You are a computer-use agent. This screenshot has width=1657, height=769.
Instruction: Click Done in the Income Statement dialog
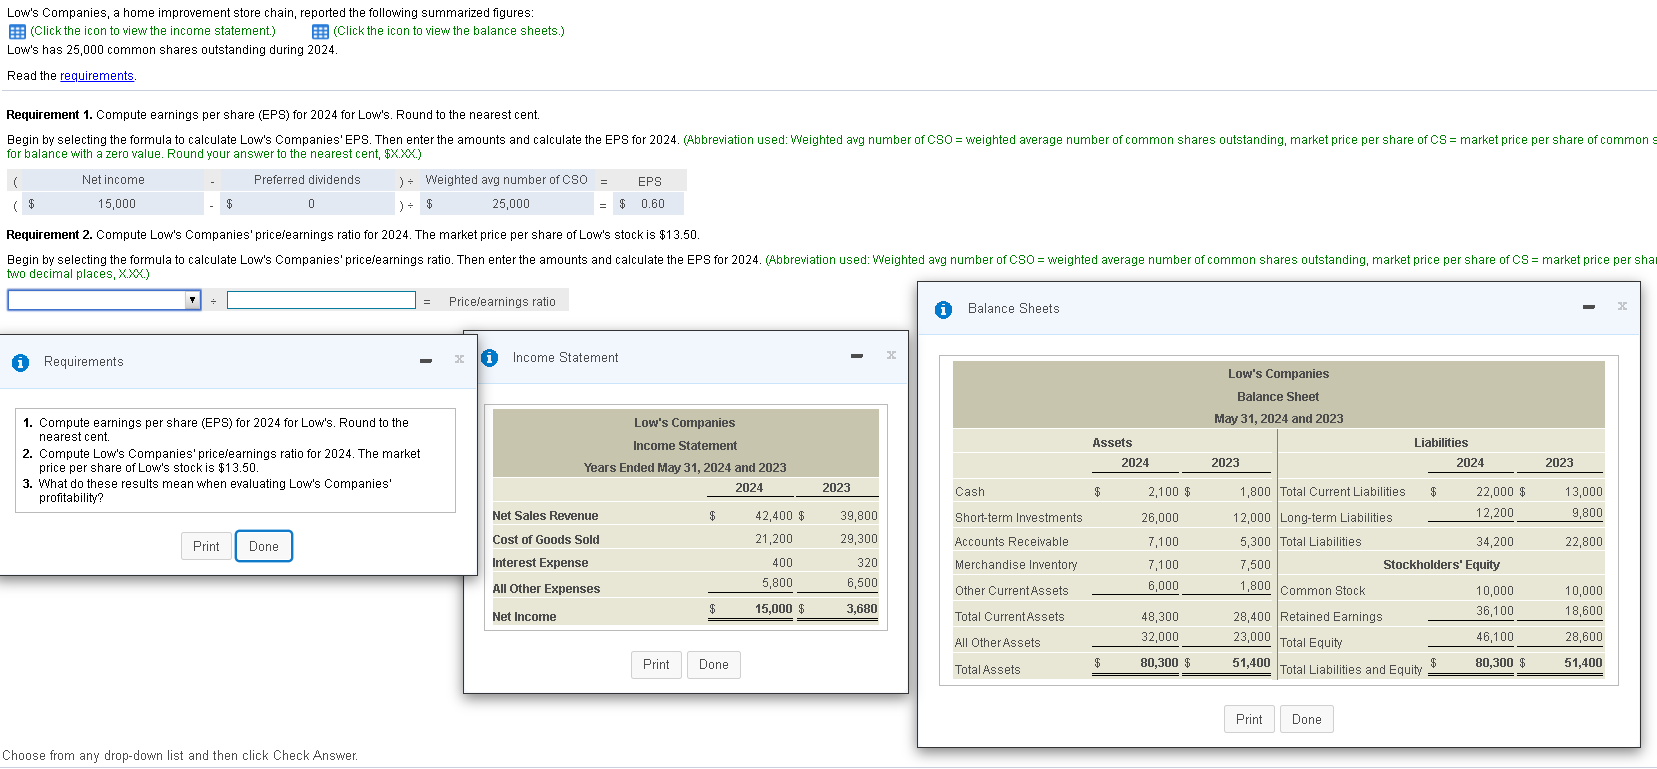714,665
